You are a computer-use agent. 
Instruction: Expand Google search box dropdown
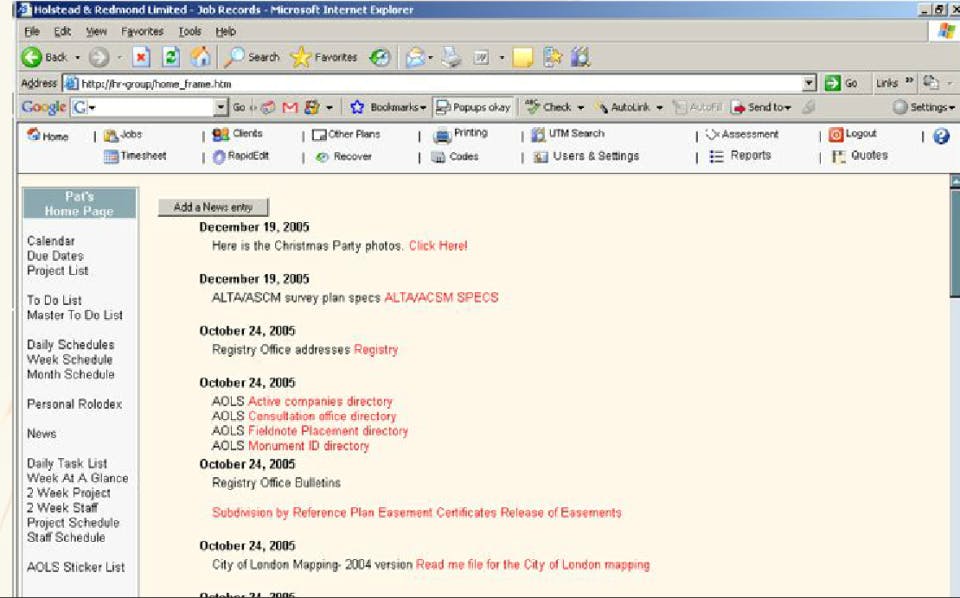pyautogui.click(x=221, y=108)
